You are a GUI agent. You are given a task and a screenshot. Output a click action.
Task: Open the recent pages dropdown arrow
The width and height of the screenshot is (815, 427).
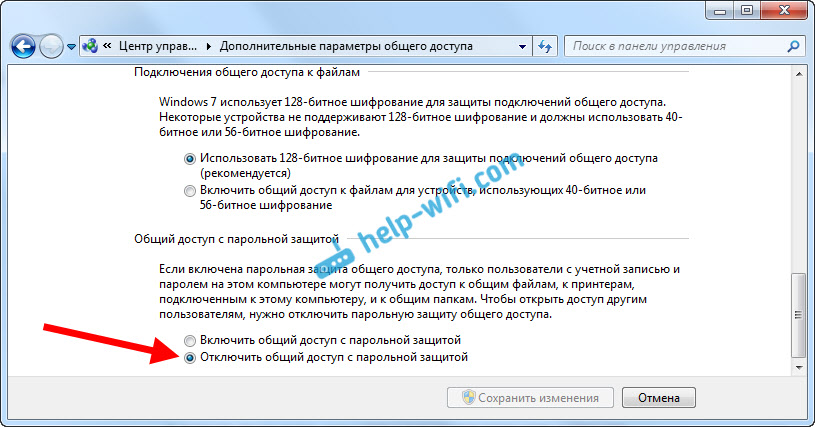click(71, 47)
